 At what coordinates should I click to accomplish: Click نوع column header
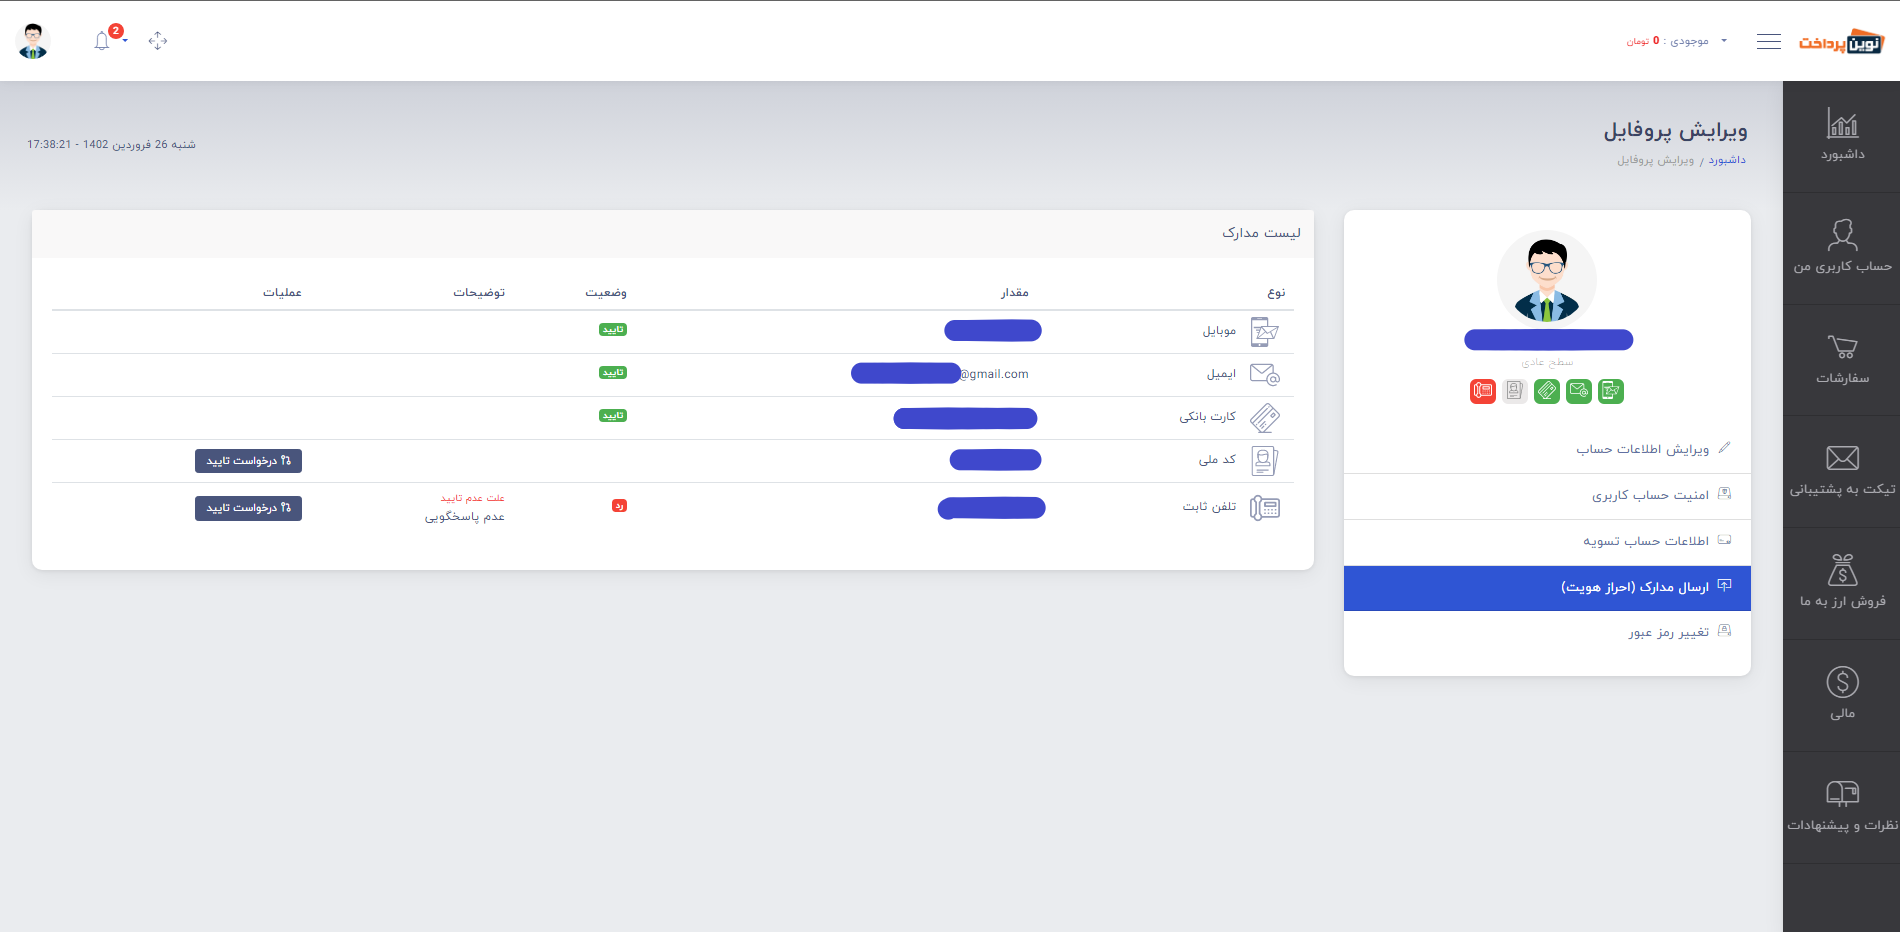pos(1277,293)
